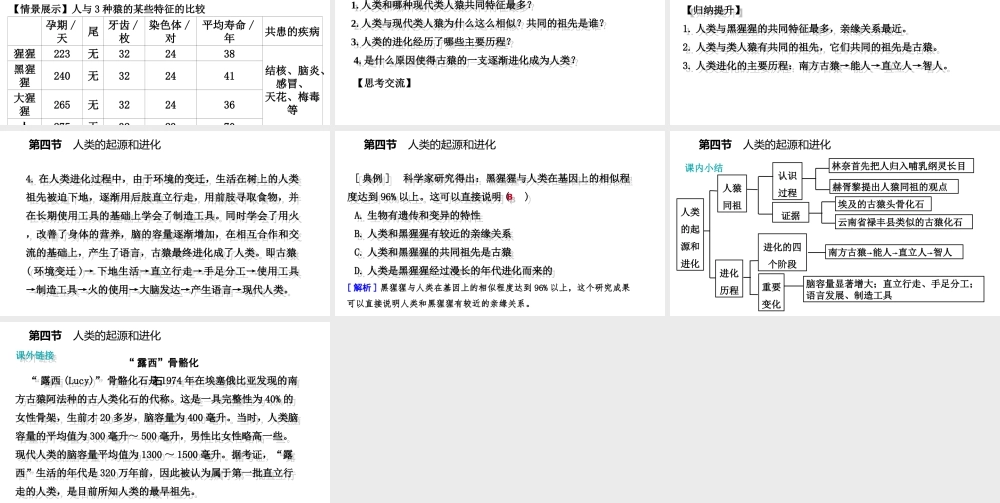The width and height of the screenshot is (1000, 503).
Task: Click summary point 3 on 进化的主要历程
Action: (x=817, y=66)
